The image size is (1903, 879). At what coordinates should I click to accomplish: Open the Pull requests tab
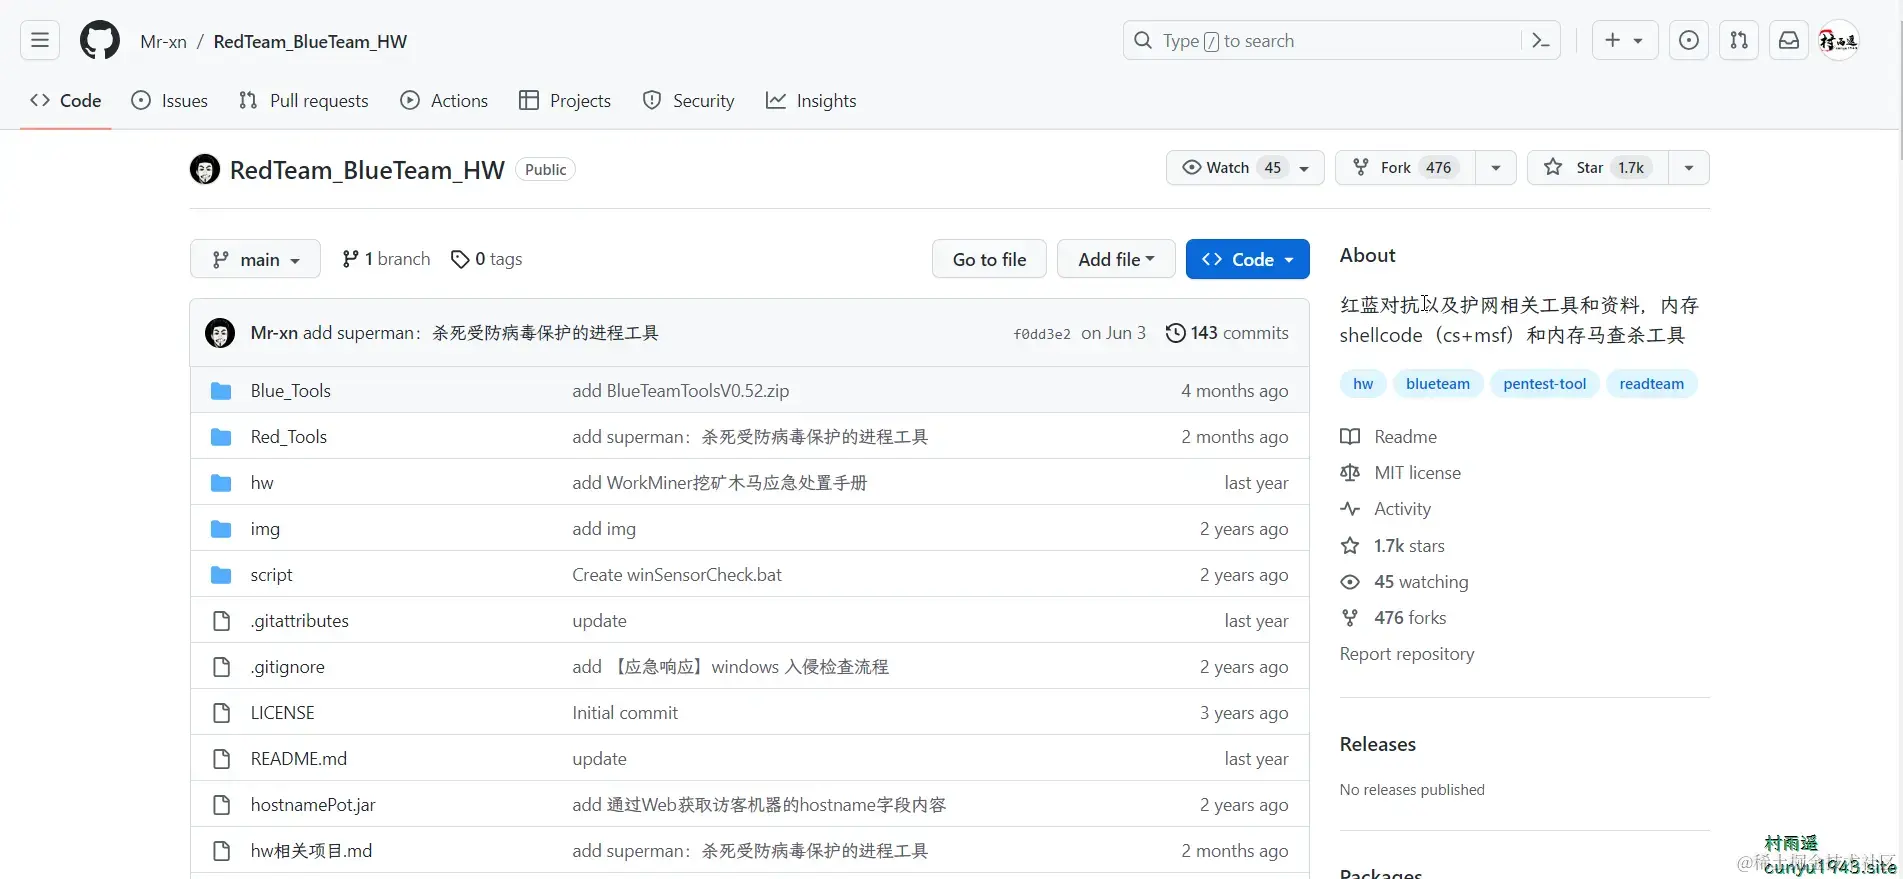point(304,101)
